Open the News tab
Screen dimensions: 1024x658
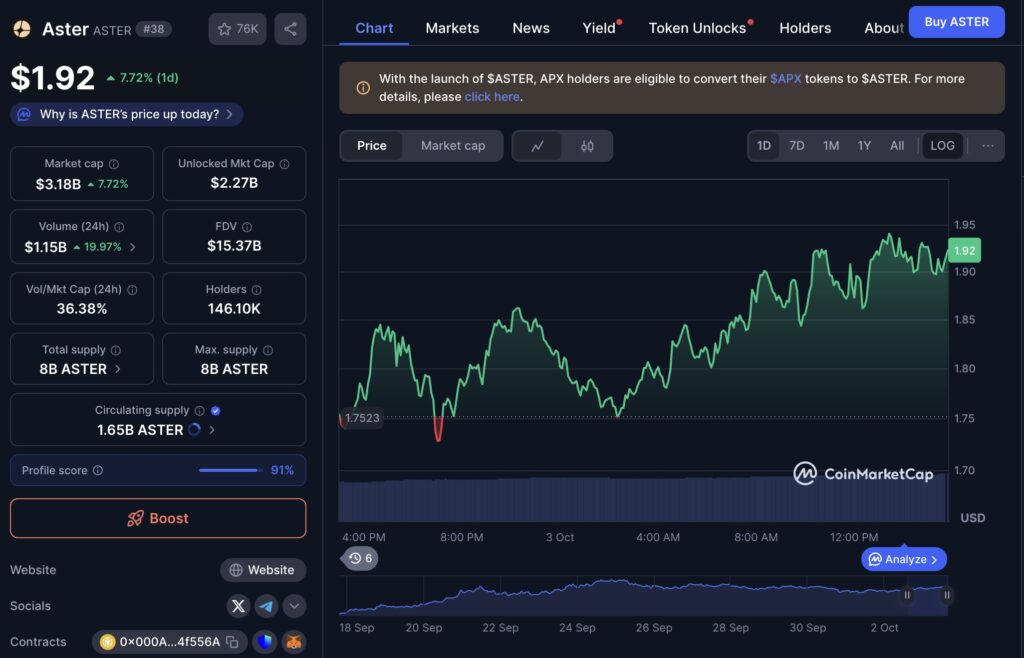tap(530, 28)
